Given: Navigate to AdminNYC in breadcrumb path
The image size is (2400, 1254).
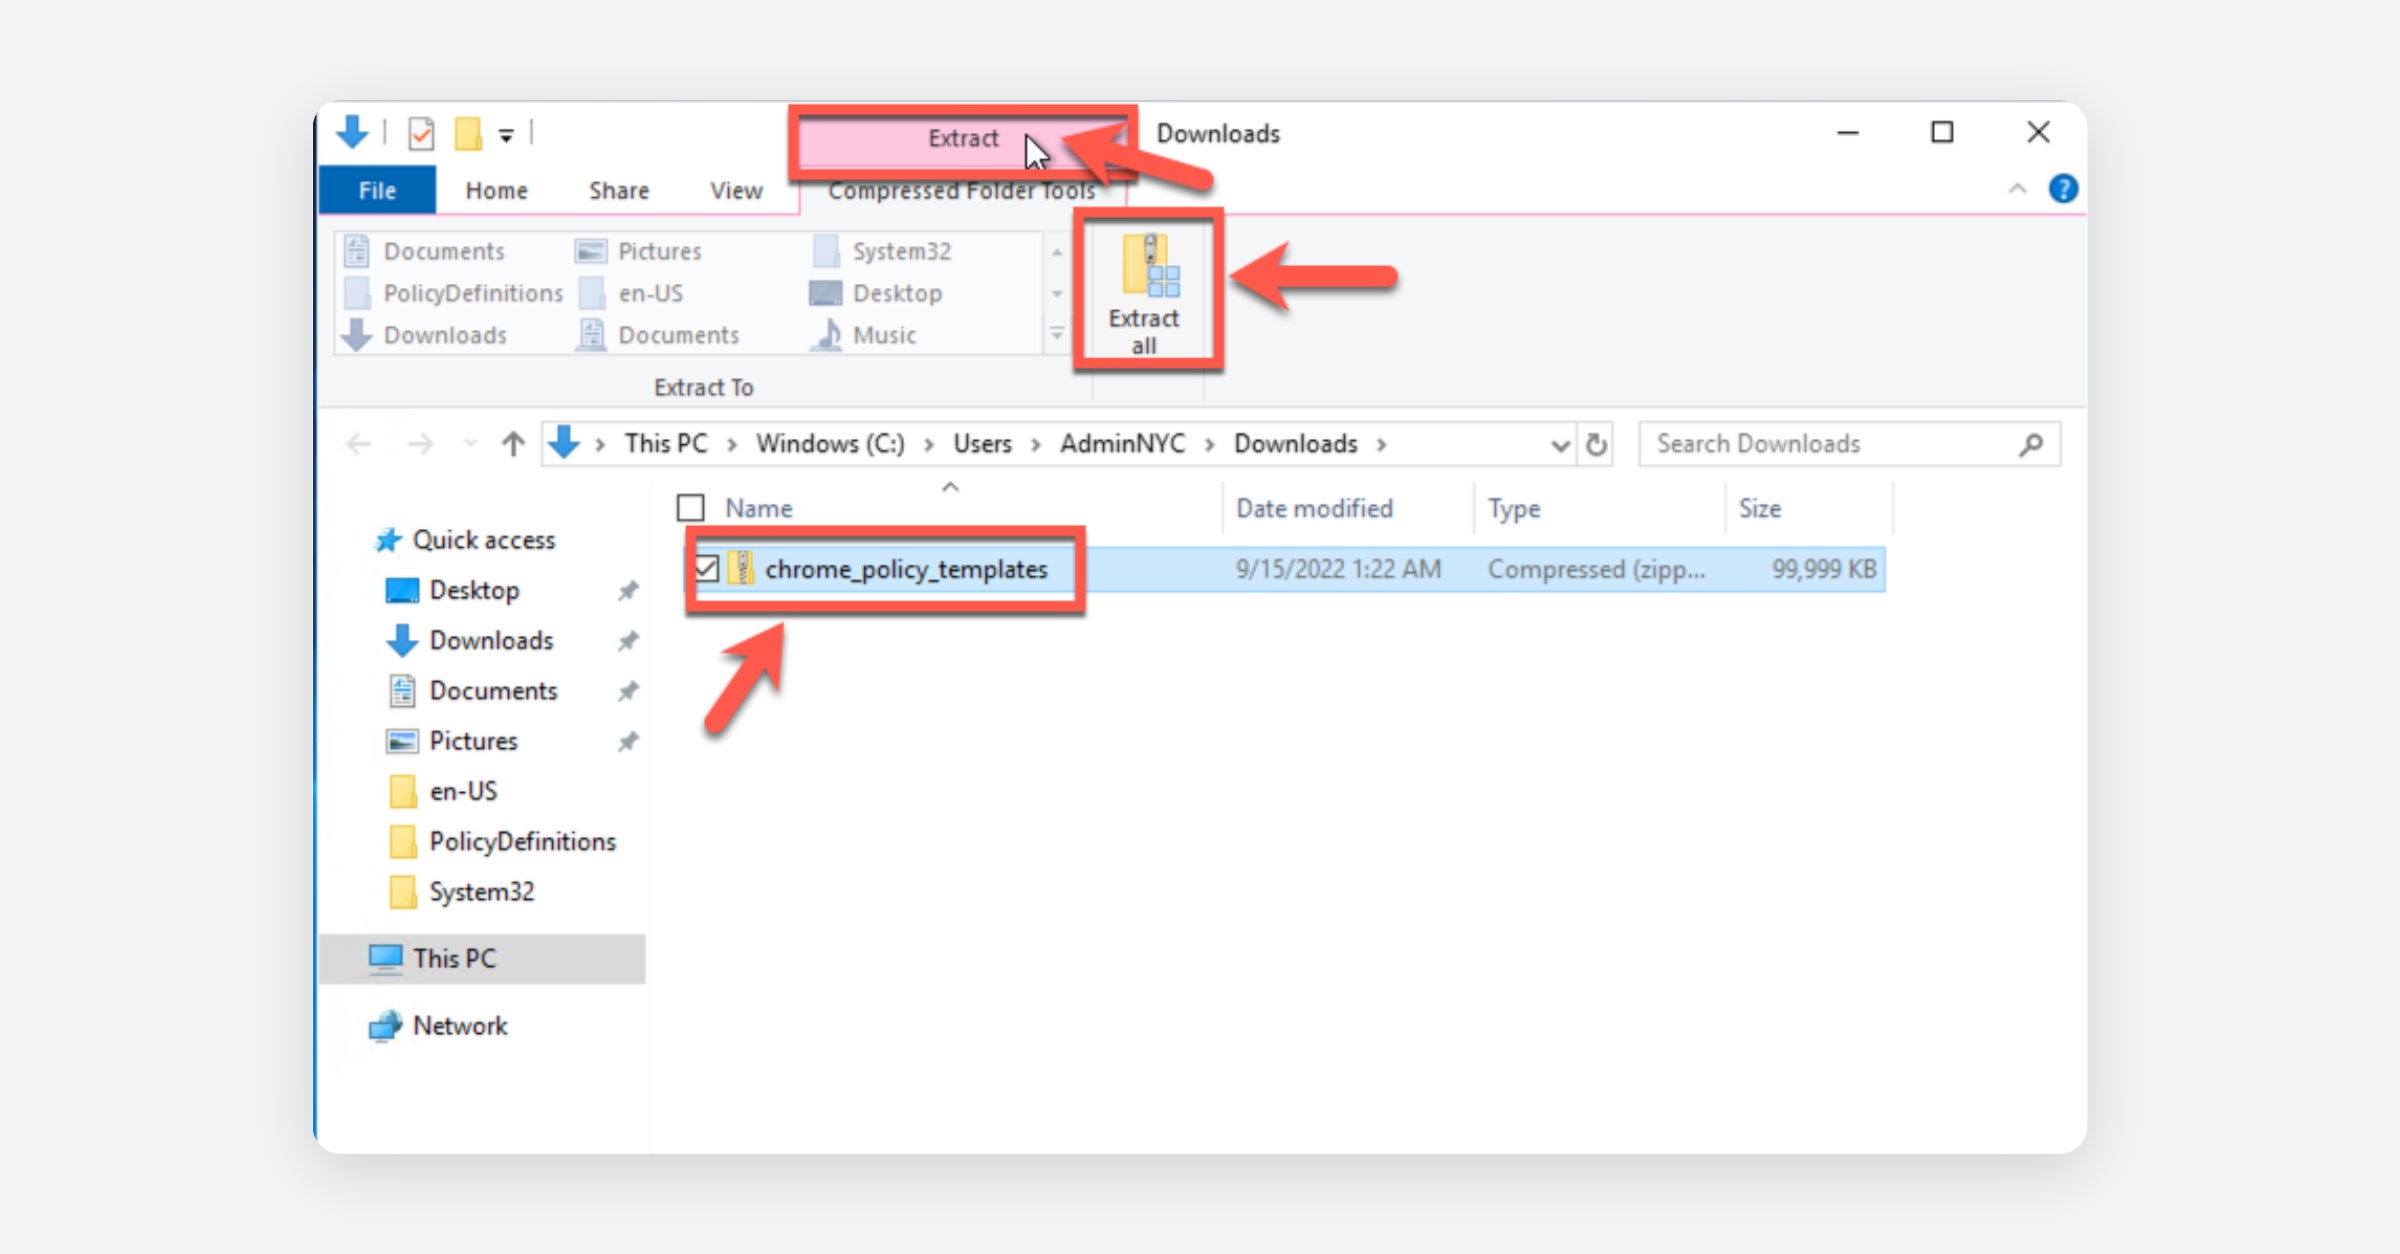Looking at the screenshot, I should click(x=1122, y=444).
